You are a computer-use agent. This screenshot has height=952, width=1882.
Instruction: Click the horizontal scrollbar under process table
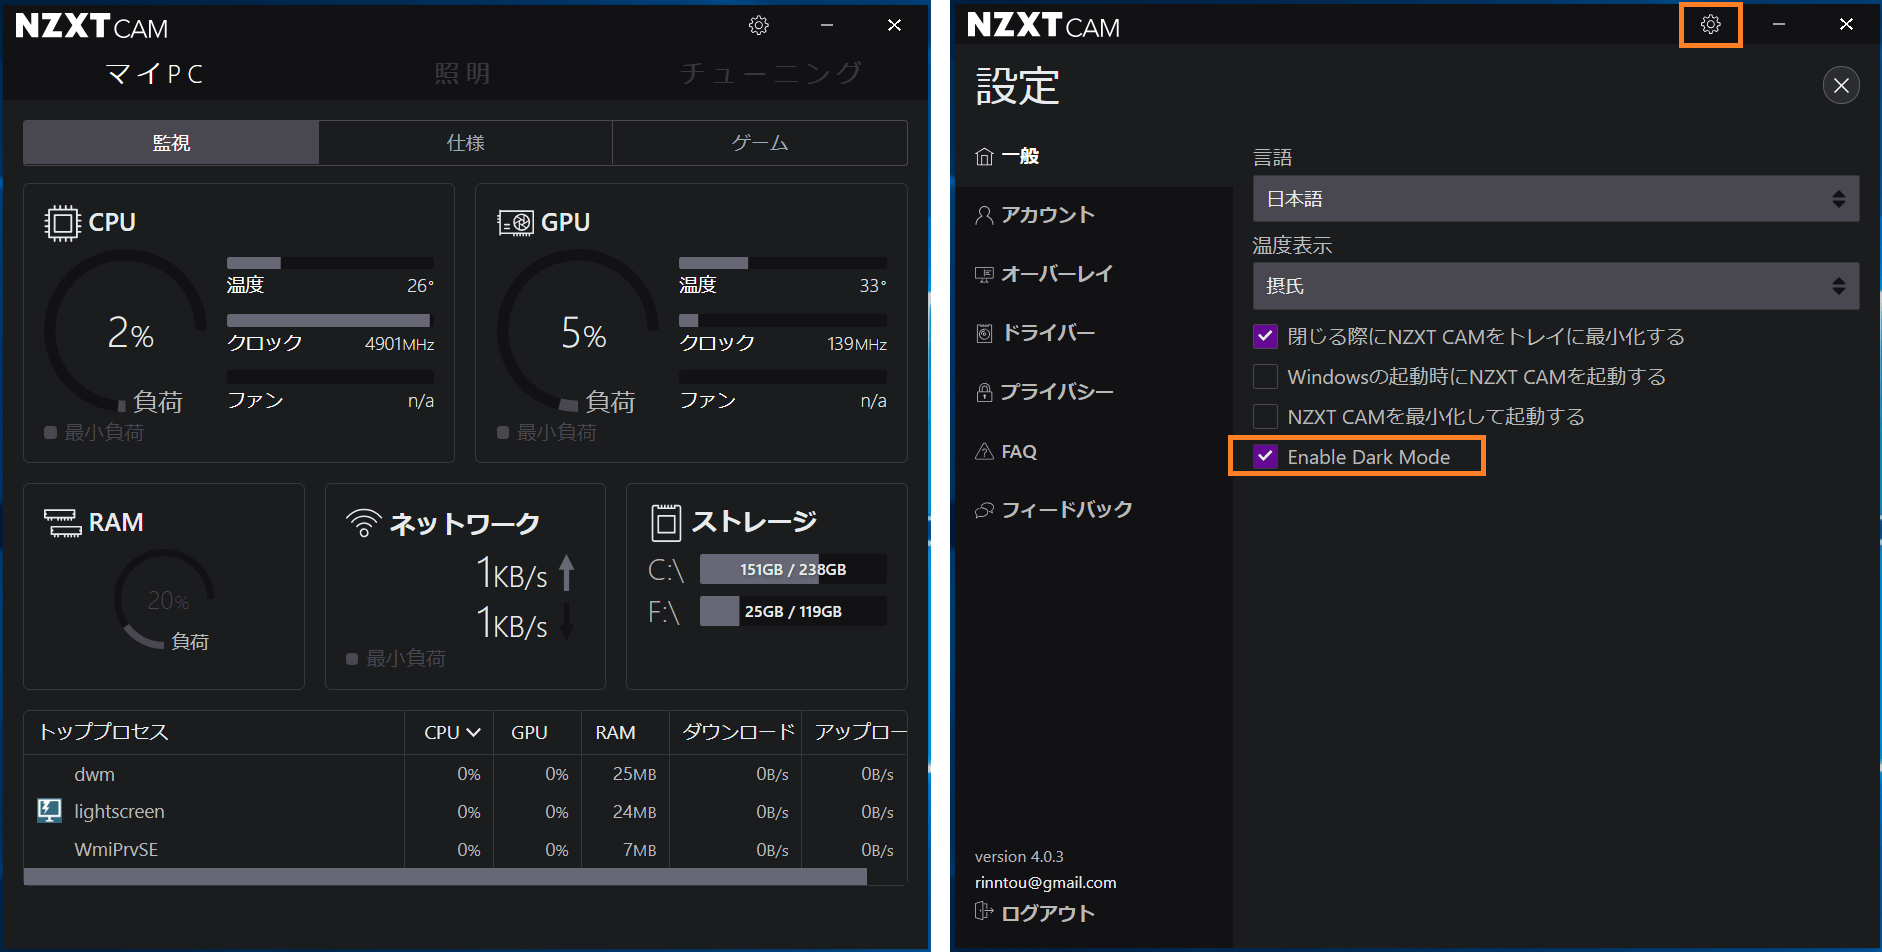pyautogui.click(x=445, y=877)
